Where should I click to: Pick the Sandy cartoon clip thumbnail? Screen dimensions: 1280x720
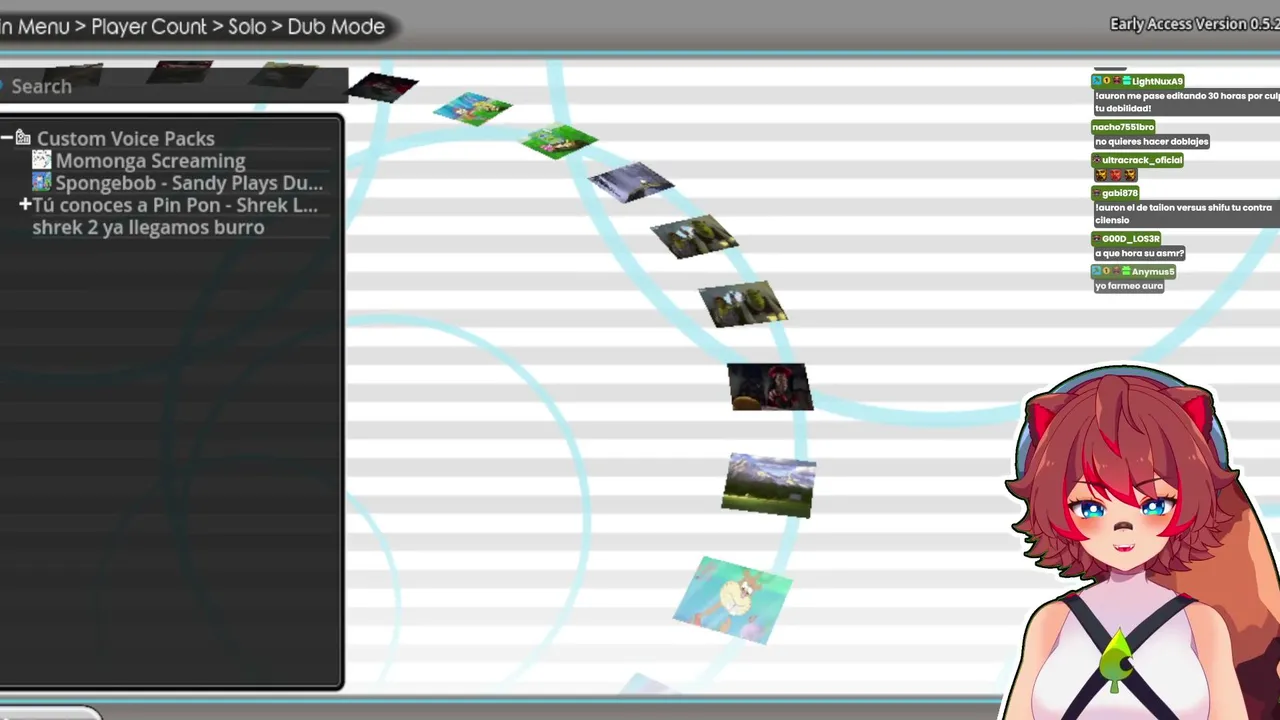pyautogui.click(x=733, y=600)
